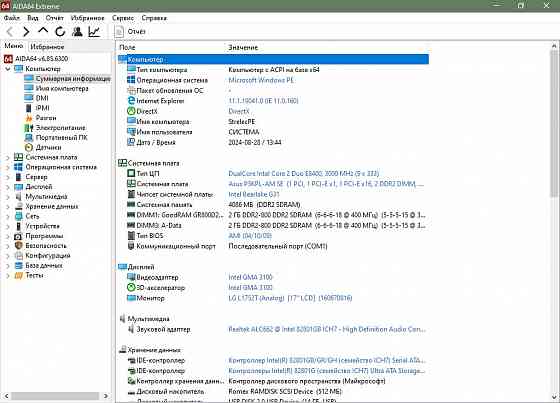Click the Intel Bearlake G31 link
The image size is (560, 403).
pyautogui.click(x=254, y=194)
